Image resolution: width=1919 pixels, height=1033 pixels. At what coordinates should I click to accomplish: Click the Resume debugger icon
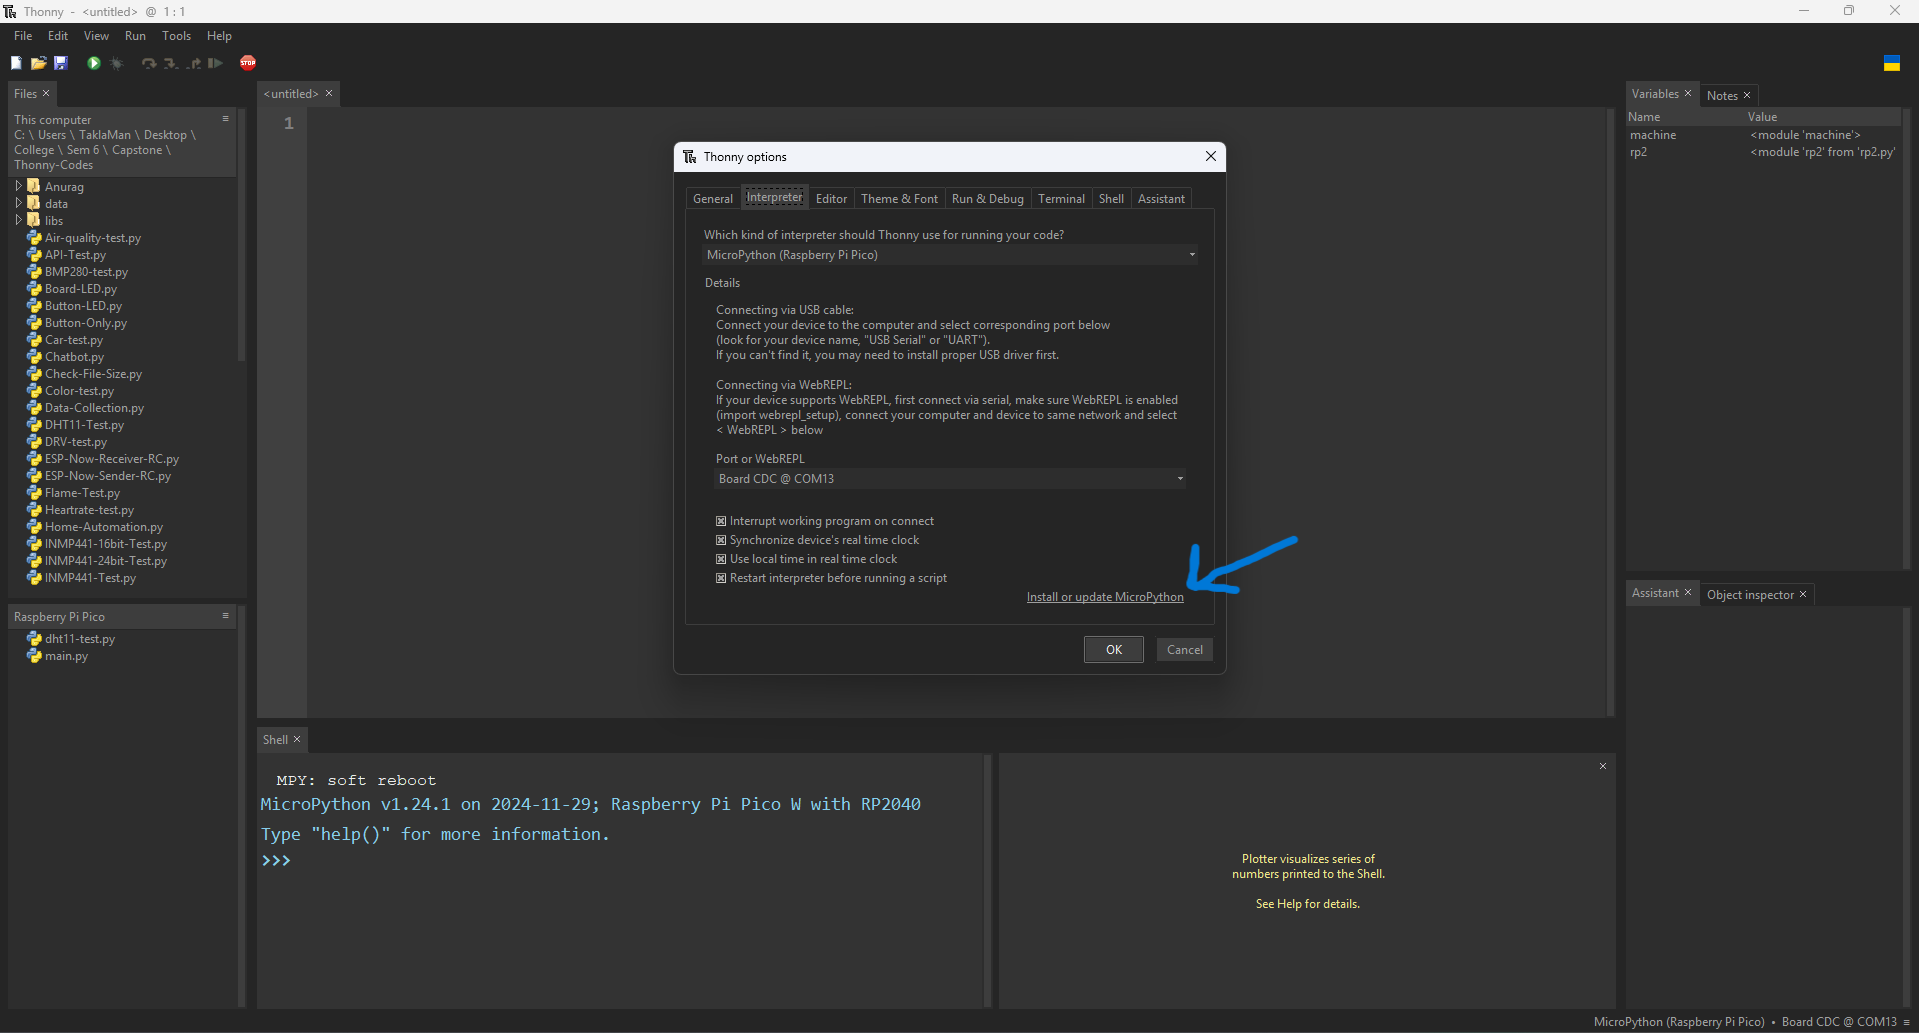[214, 63]
